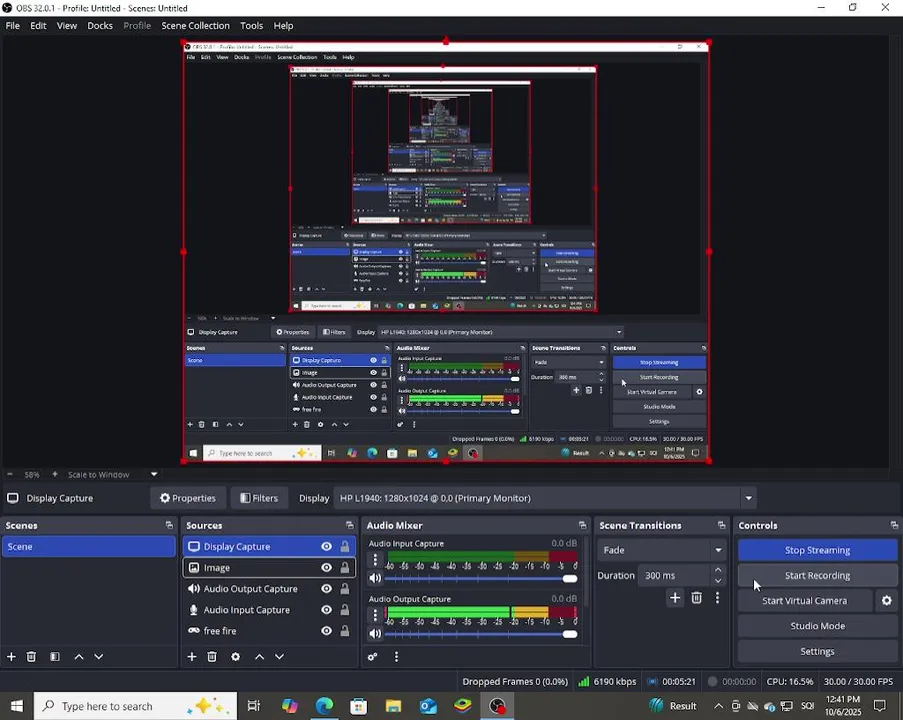The height and width of the screenshot is (720, 903).
Task: Open the File menu
Action: pos(13,25)
